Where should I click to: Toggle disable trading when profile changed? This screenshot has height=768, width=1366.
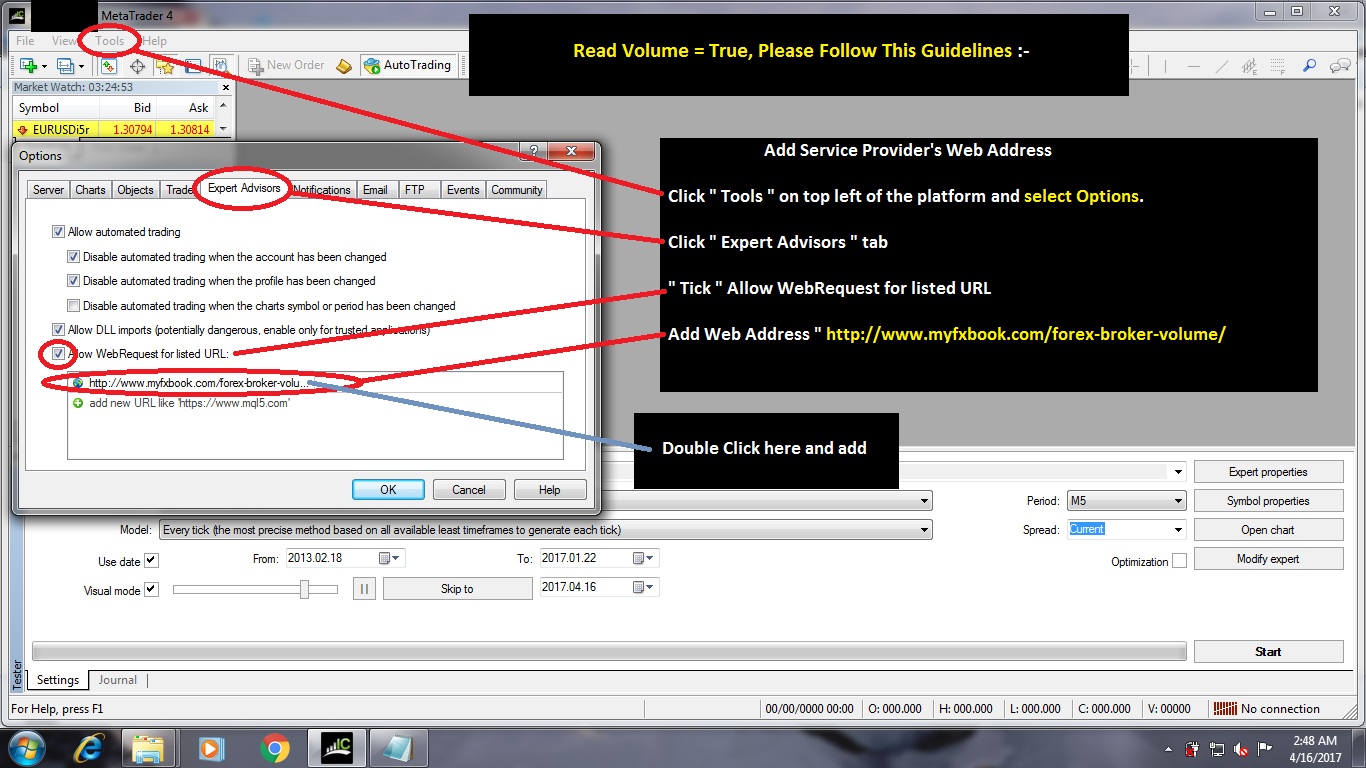tap(73, 281)
